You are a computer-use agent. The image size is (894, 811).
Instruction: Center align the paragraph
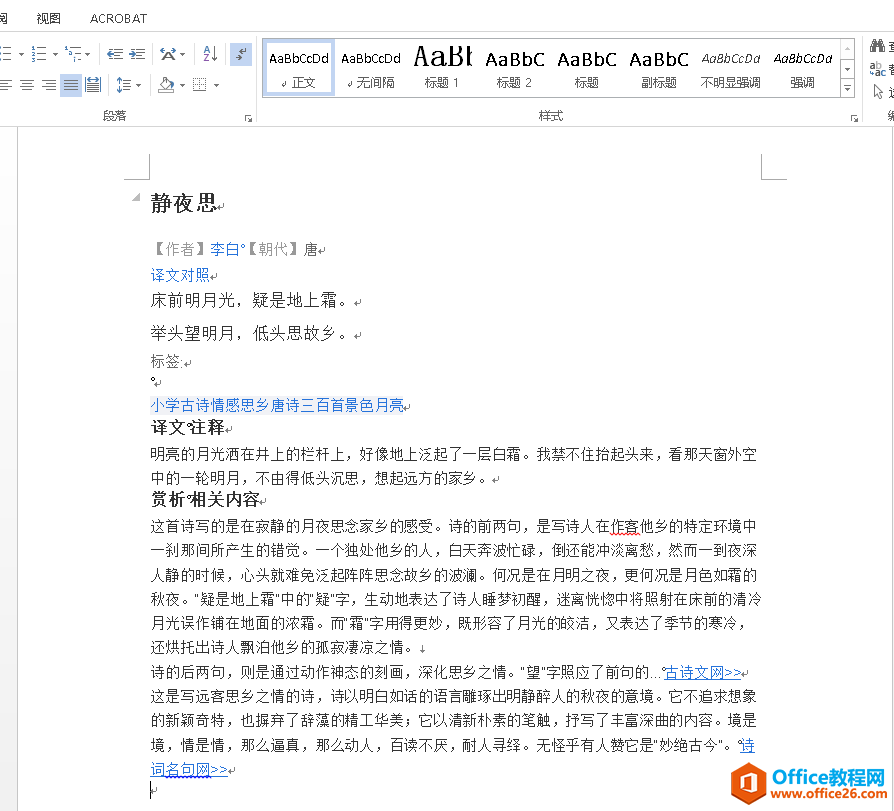point(27,86)
